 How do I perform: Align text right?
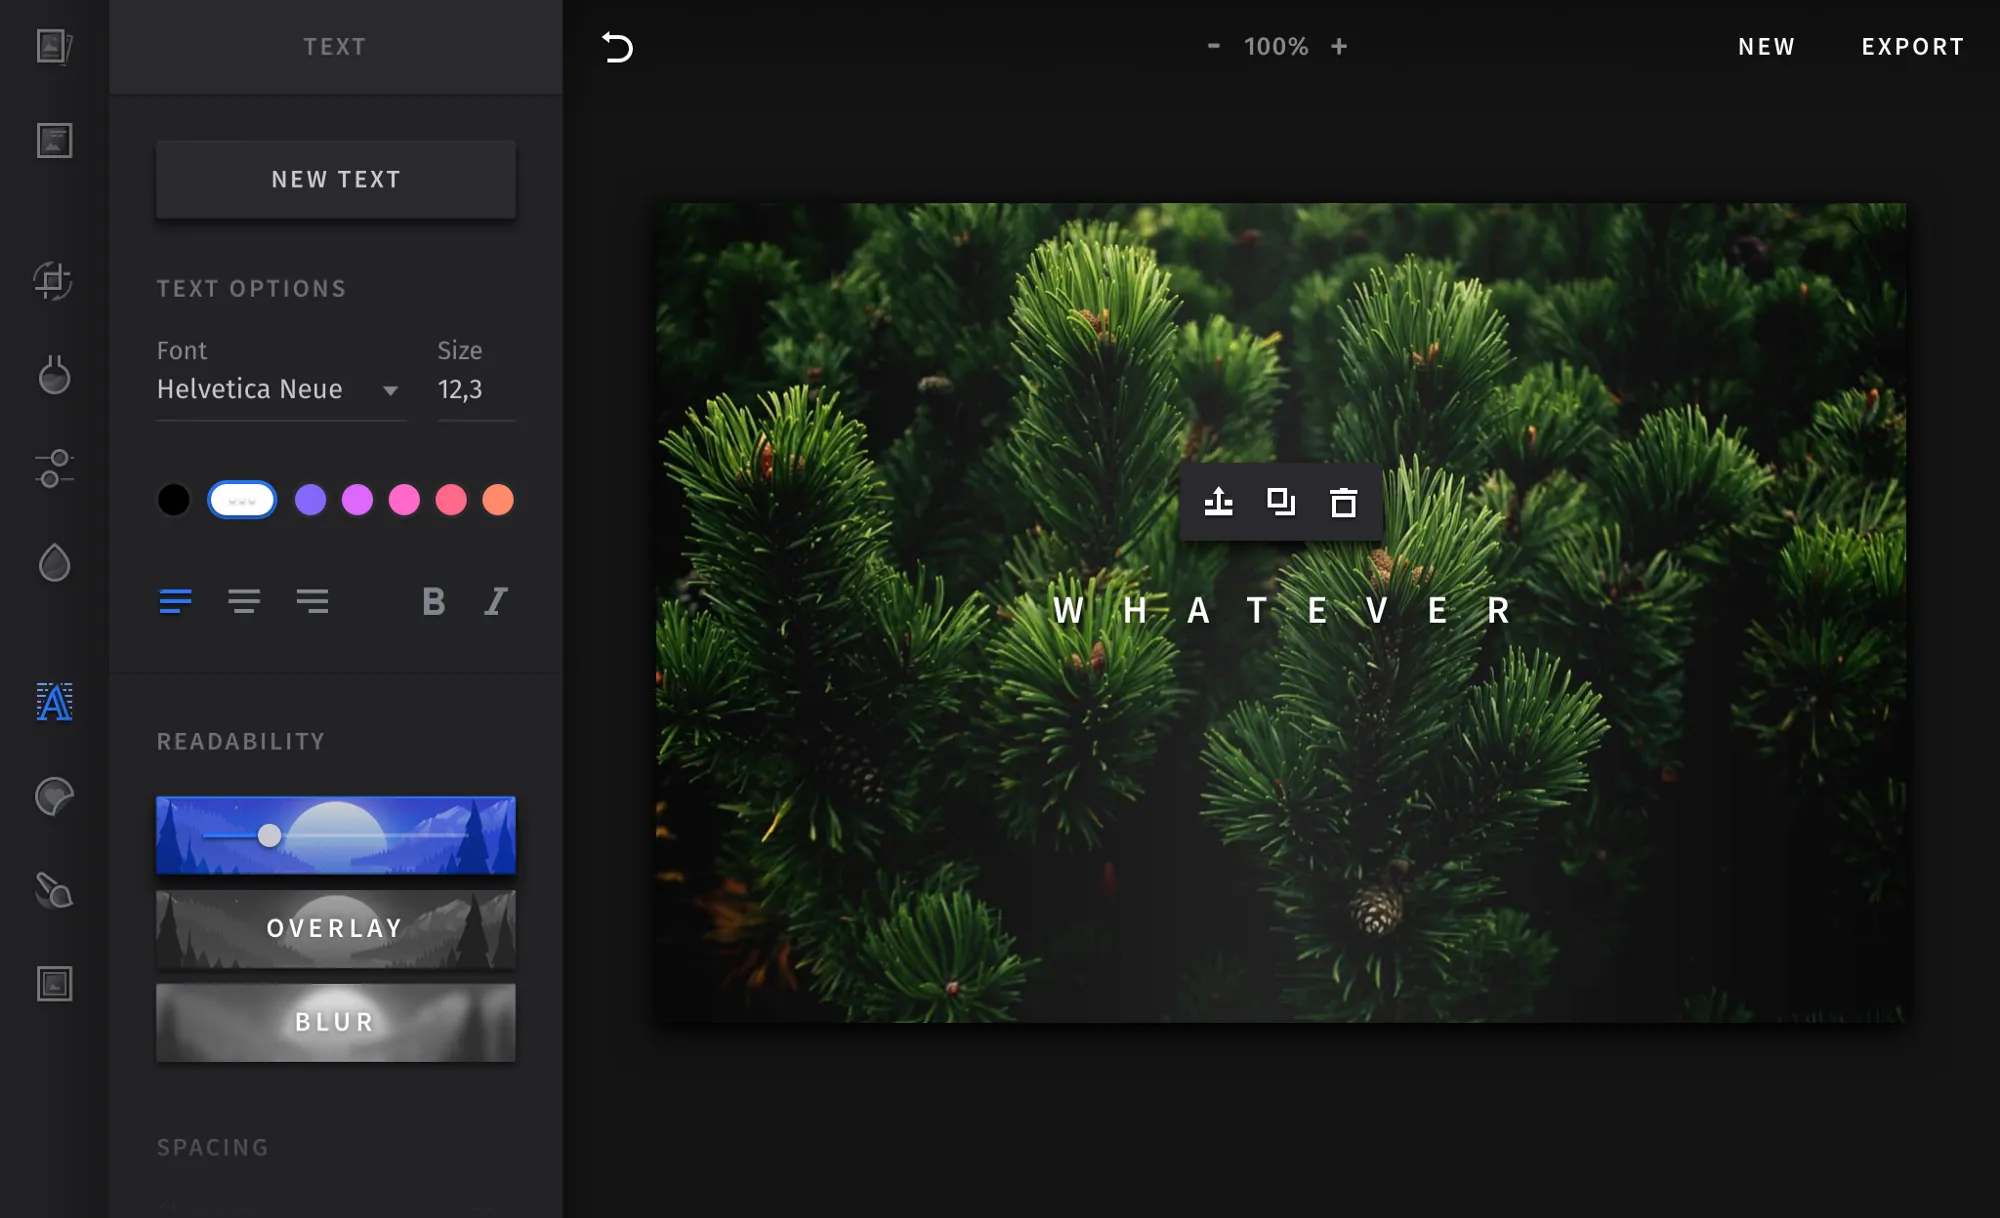[312, 601]
